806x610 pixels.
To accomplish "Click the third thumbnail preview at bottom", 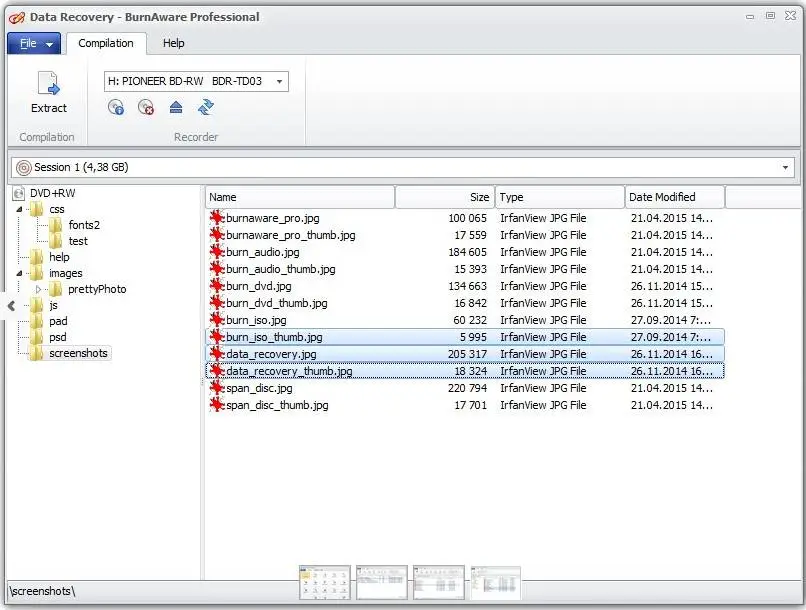I will tap(438, 582).
